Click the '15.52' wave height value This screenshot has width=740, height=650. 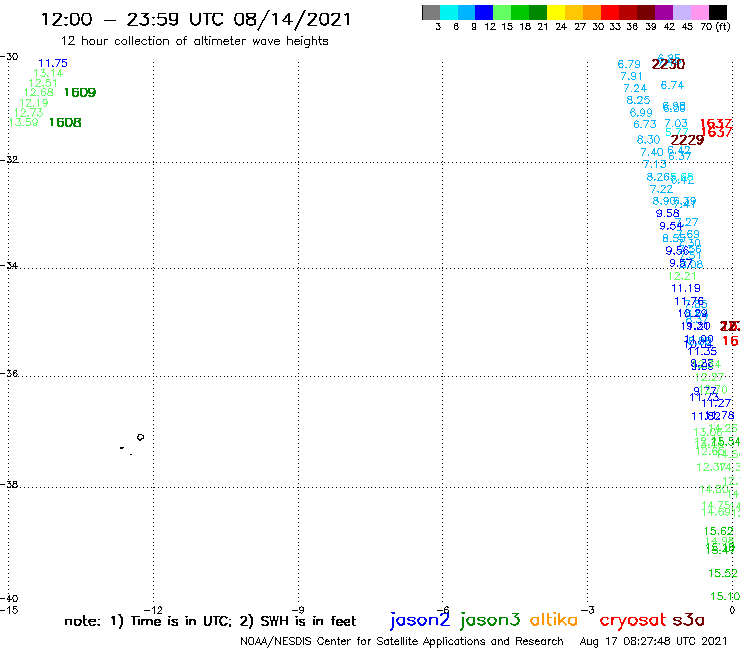723,574
